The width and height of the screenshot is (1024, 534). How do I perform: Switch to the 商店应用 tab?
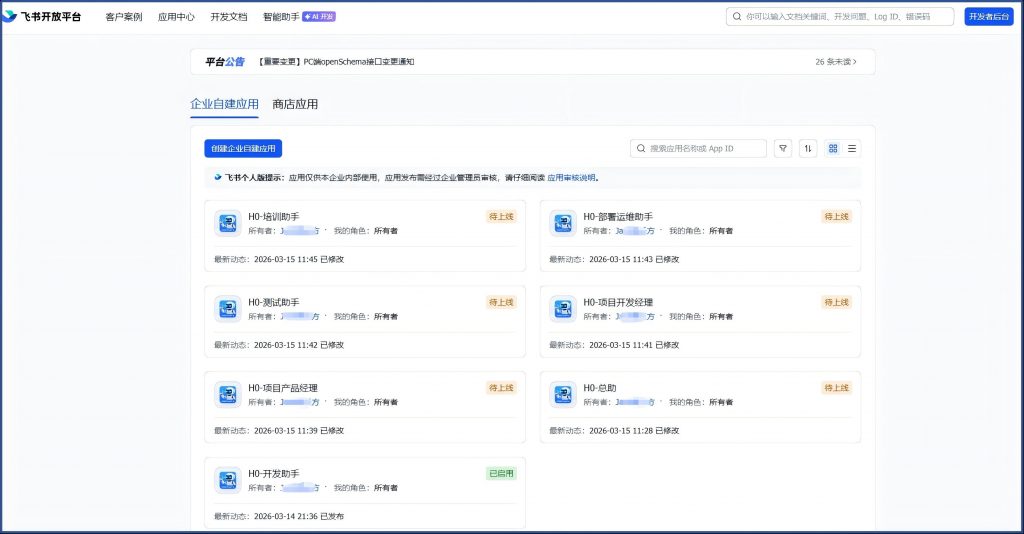[x=295, y=104]
